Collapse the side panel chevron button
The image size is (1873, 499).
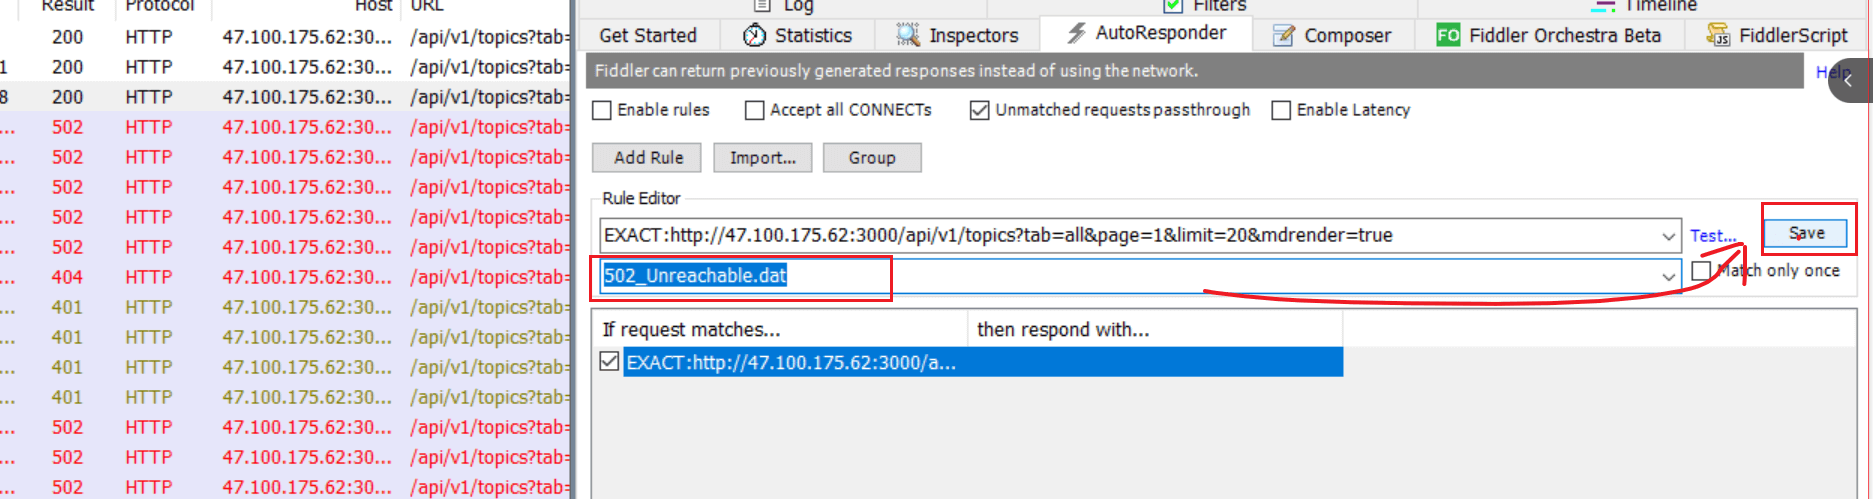(x=1848, y=80)
